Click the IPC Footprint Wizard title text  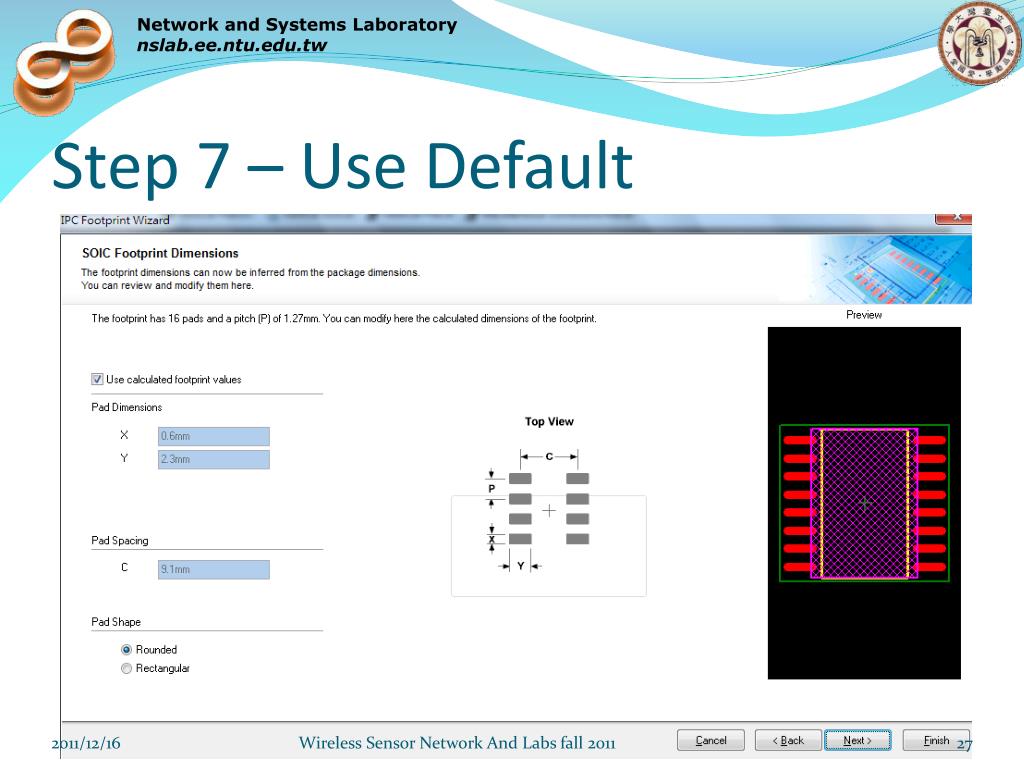pos(115,220)
